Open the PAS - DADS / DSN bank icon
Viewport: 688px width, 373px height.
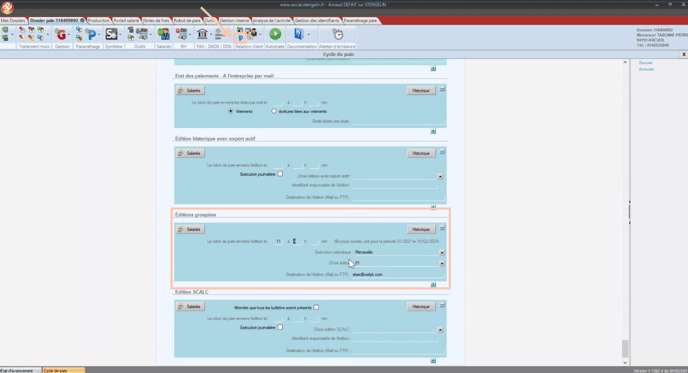202,34
